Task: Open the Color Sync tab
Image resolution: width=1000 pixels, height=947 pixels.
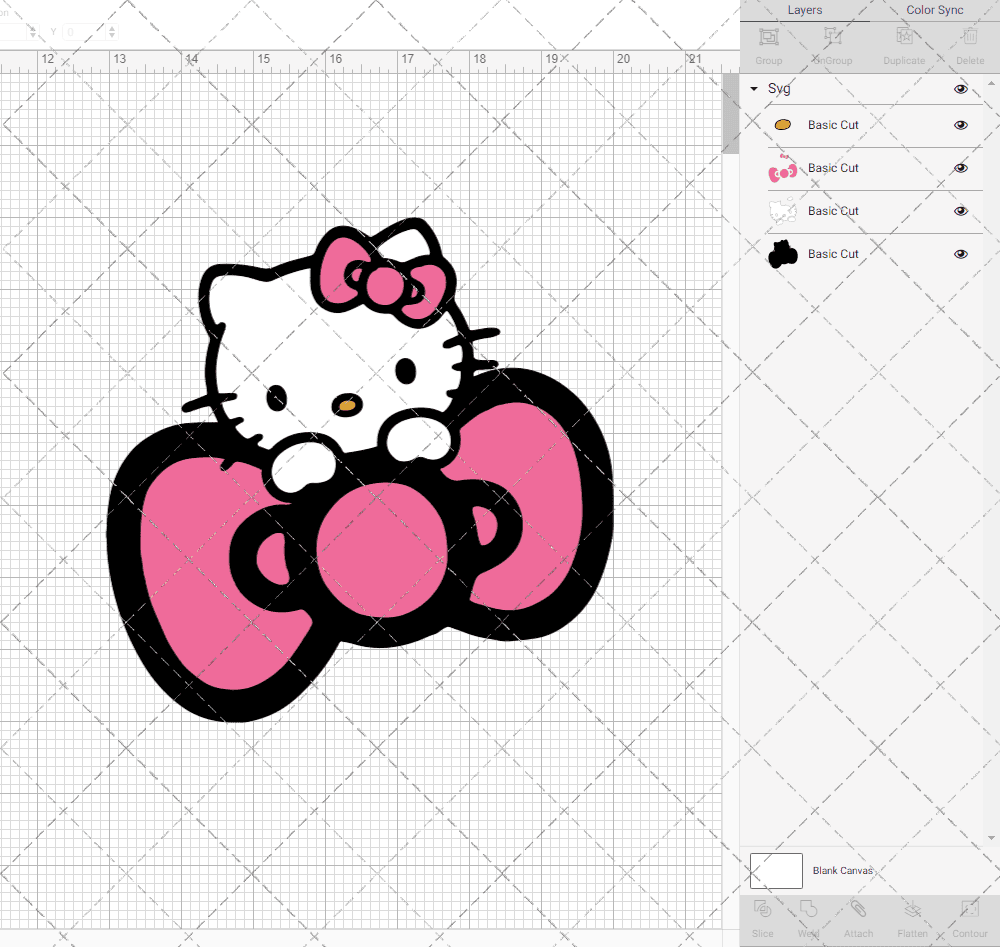Action: (x=934, y=10)
